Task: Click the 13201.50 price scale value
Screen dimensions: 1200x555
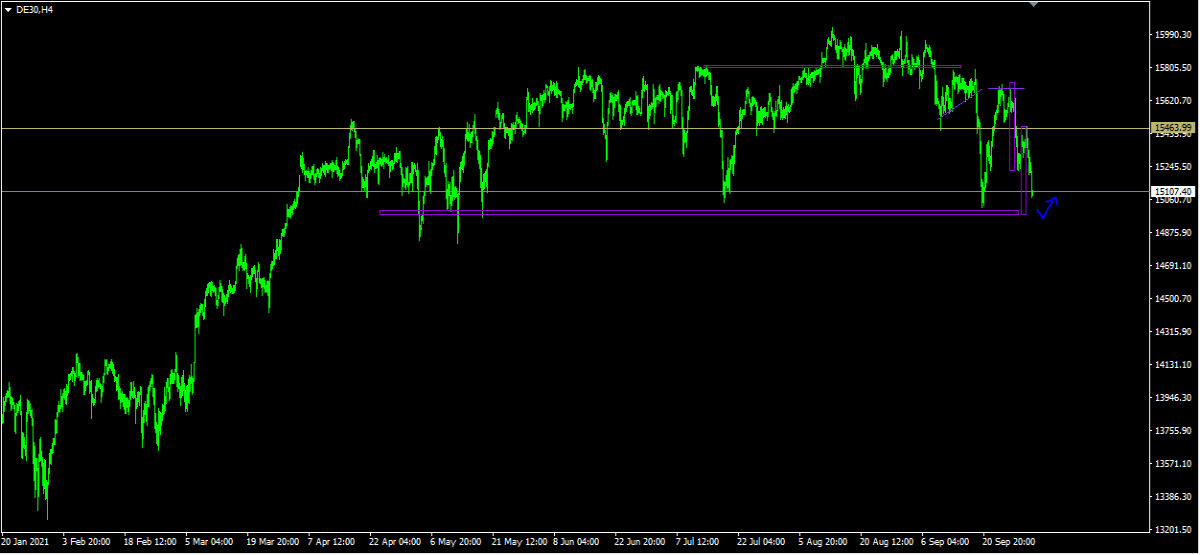Action: [x=1173, y=530]
